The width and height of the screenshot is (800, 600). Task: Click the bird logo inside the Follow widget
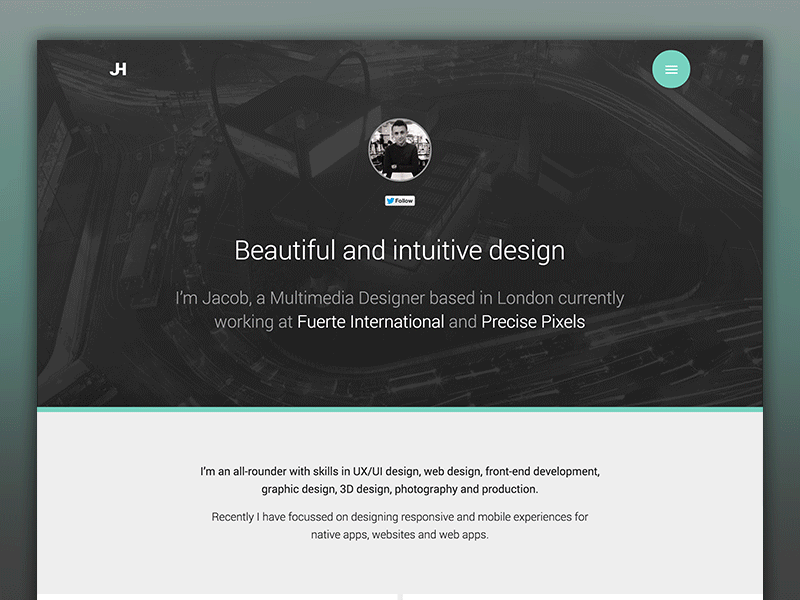tap(391, 200)
